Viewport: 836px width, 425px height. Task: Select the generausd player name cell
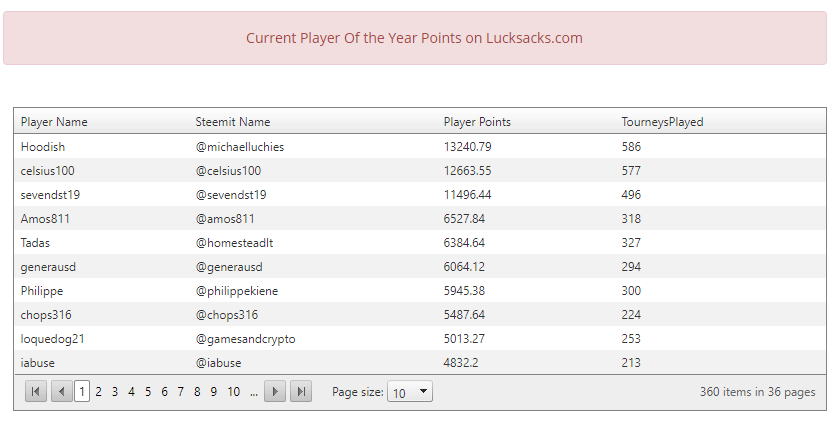pos(48,267)
